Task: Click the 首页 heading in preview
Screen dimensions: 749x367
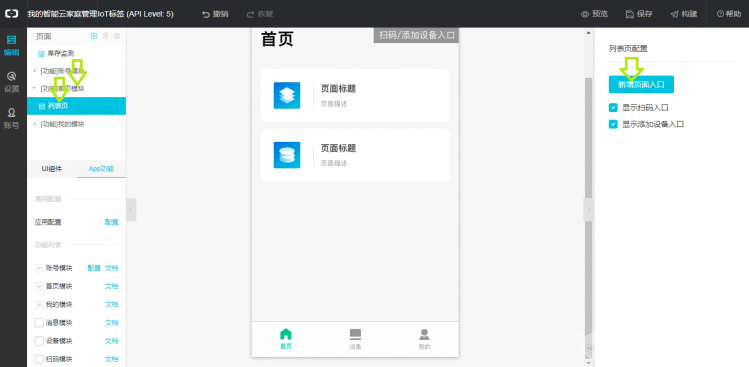Action: [x=277, y=39]
